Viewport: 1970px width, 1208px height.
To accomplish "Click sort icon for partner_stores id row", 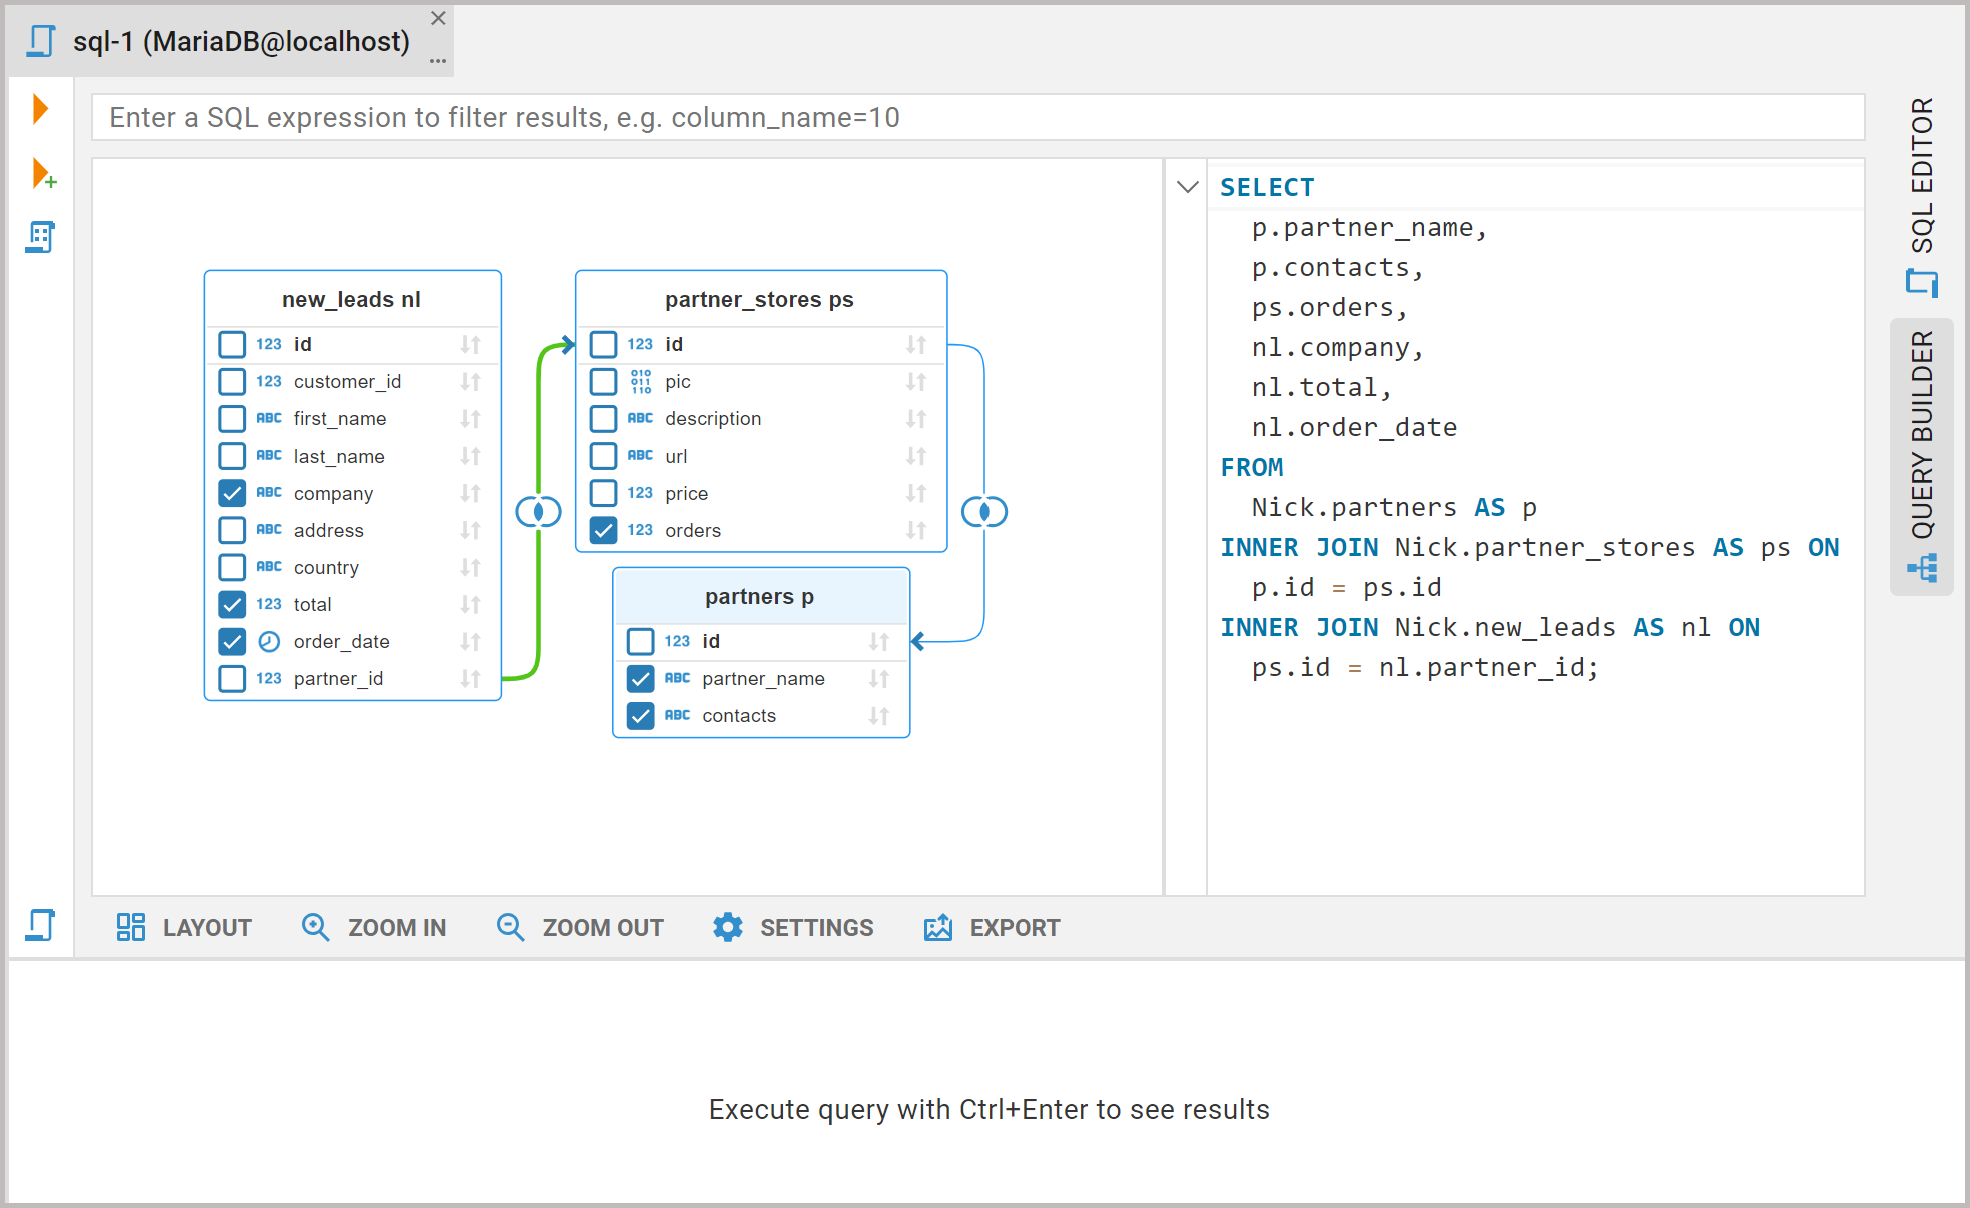I will click(x=915, y=345).
